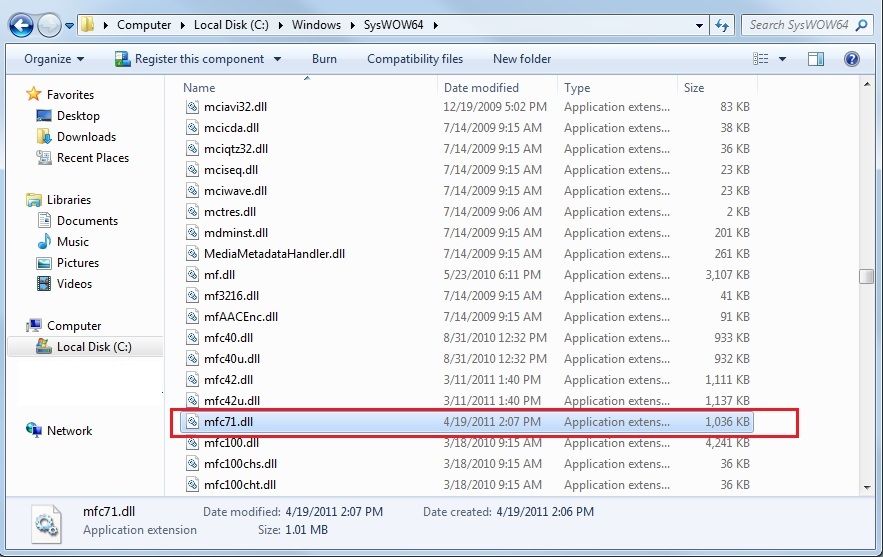Expand the arrow after Computer in breadcrumb
Screen dimensions: 883x557
click(x=182, y=25)
